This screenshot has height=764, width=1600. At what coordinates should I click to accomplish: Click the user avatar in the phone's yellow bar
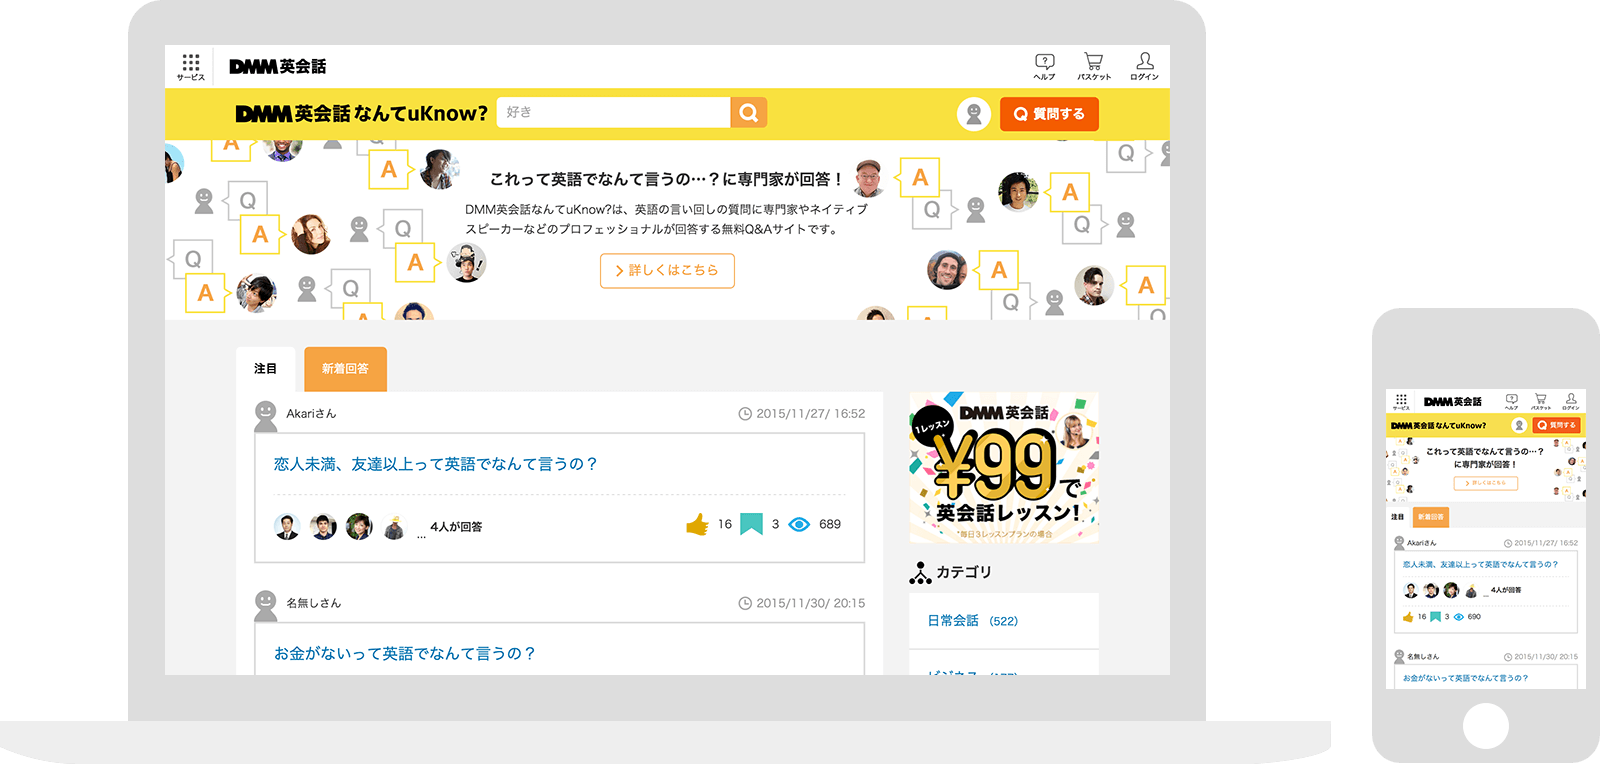[x=1519, y=425]
